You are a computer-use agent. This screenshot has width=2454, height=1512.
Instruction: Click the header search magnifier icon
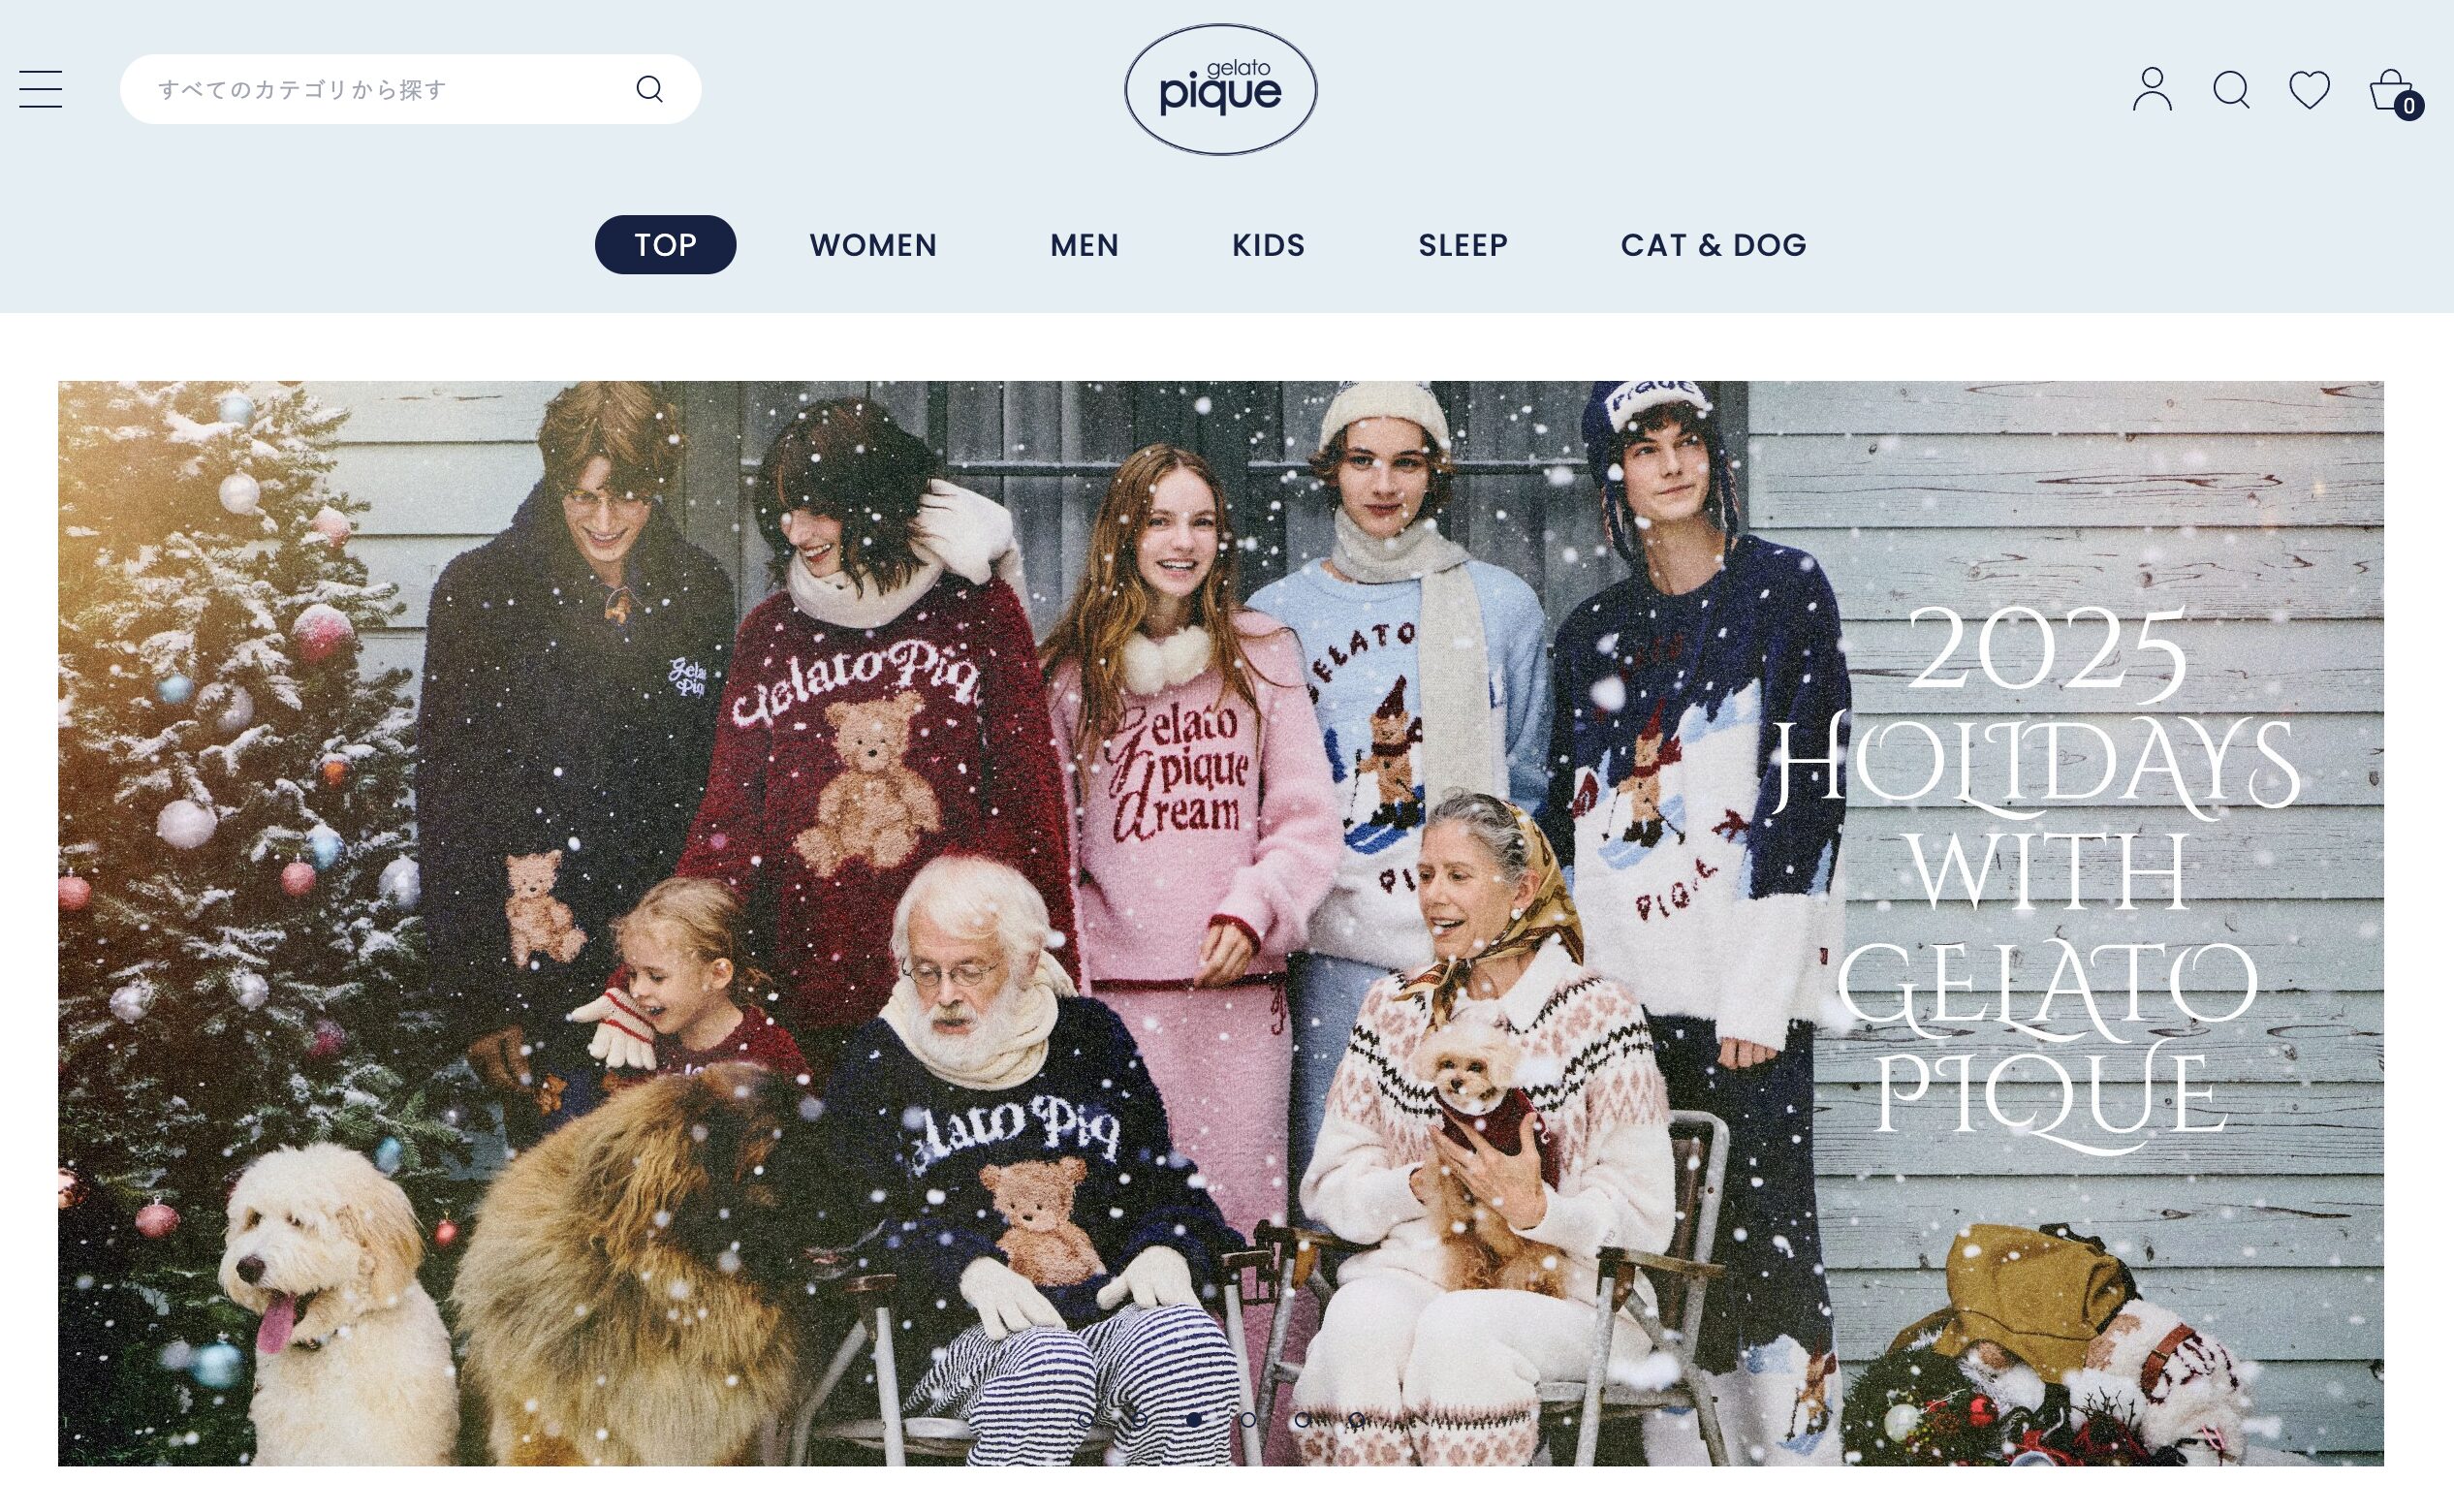[2231, 89]
